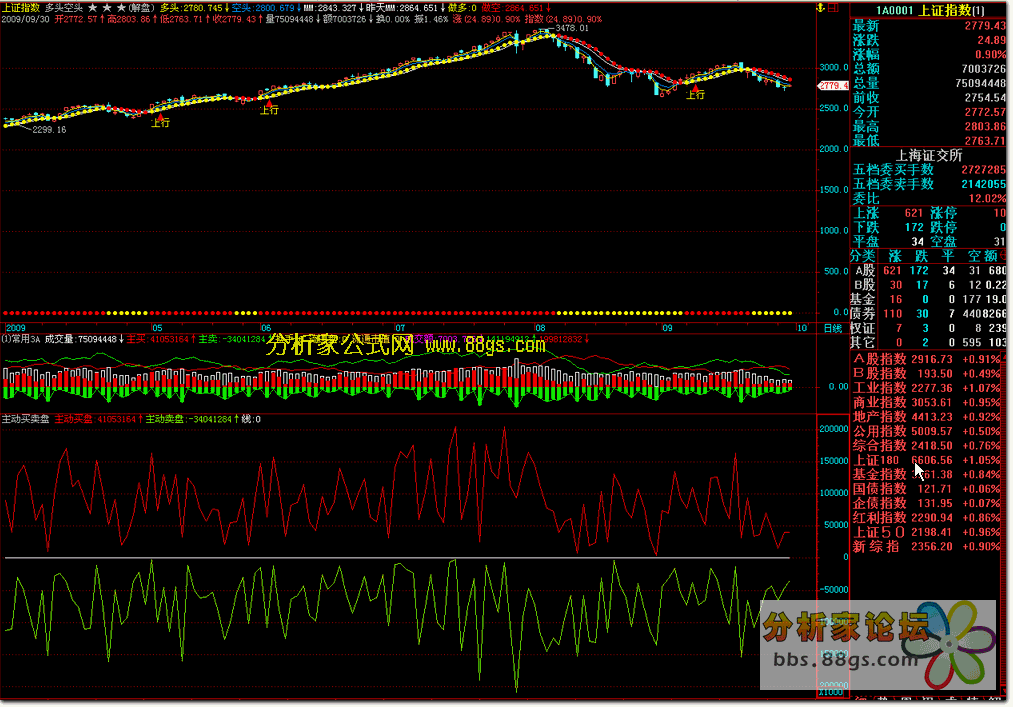This screenshot has width=1013, height=707.
Task: Open 新综指 2356.20 in the index list
Action: (927, 546)
